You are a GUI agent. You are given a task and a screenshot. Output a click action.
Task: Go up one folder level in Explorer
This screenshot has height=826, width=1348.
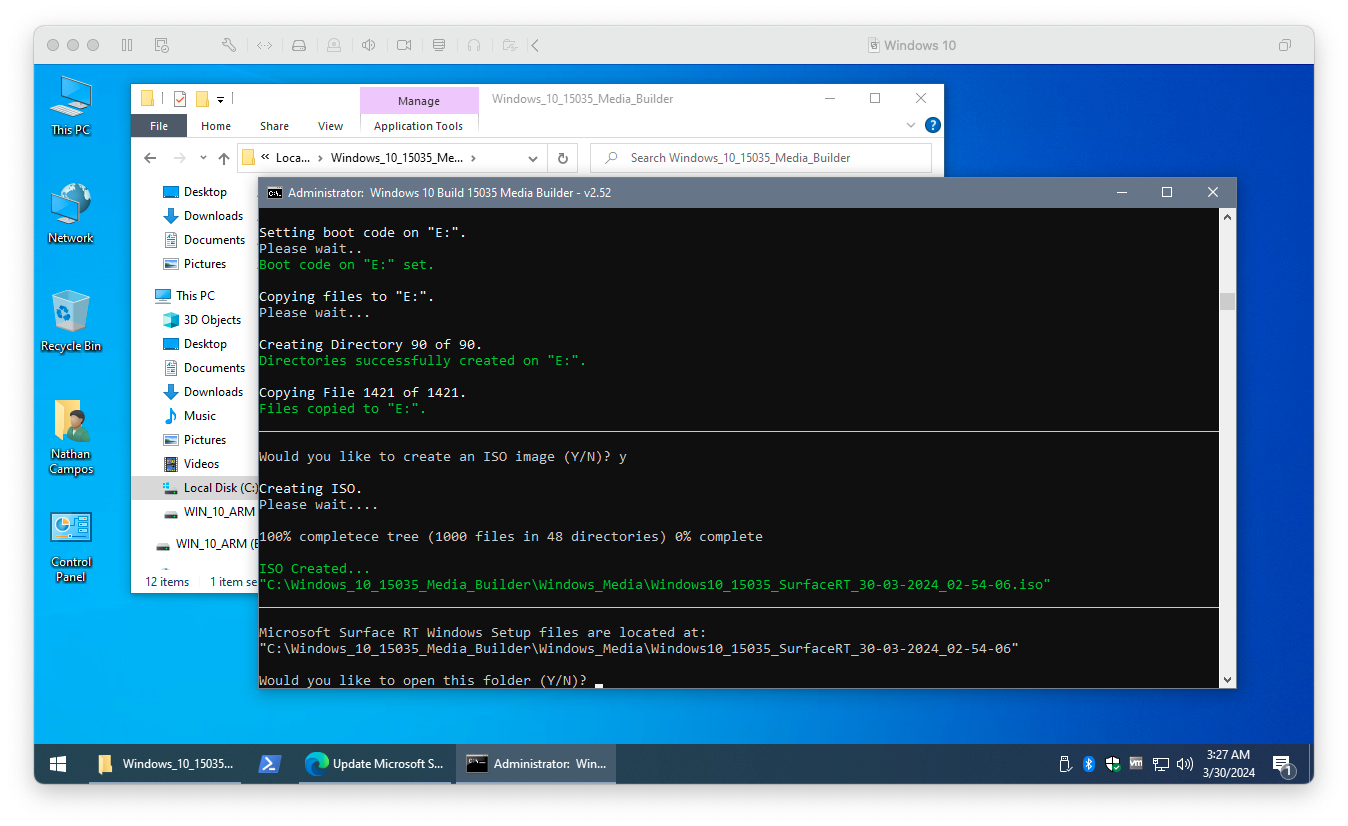[x=223, y=158]
